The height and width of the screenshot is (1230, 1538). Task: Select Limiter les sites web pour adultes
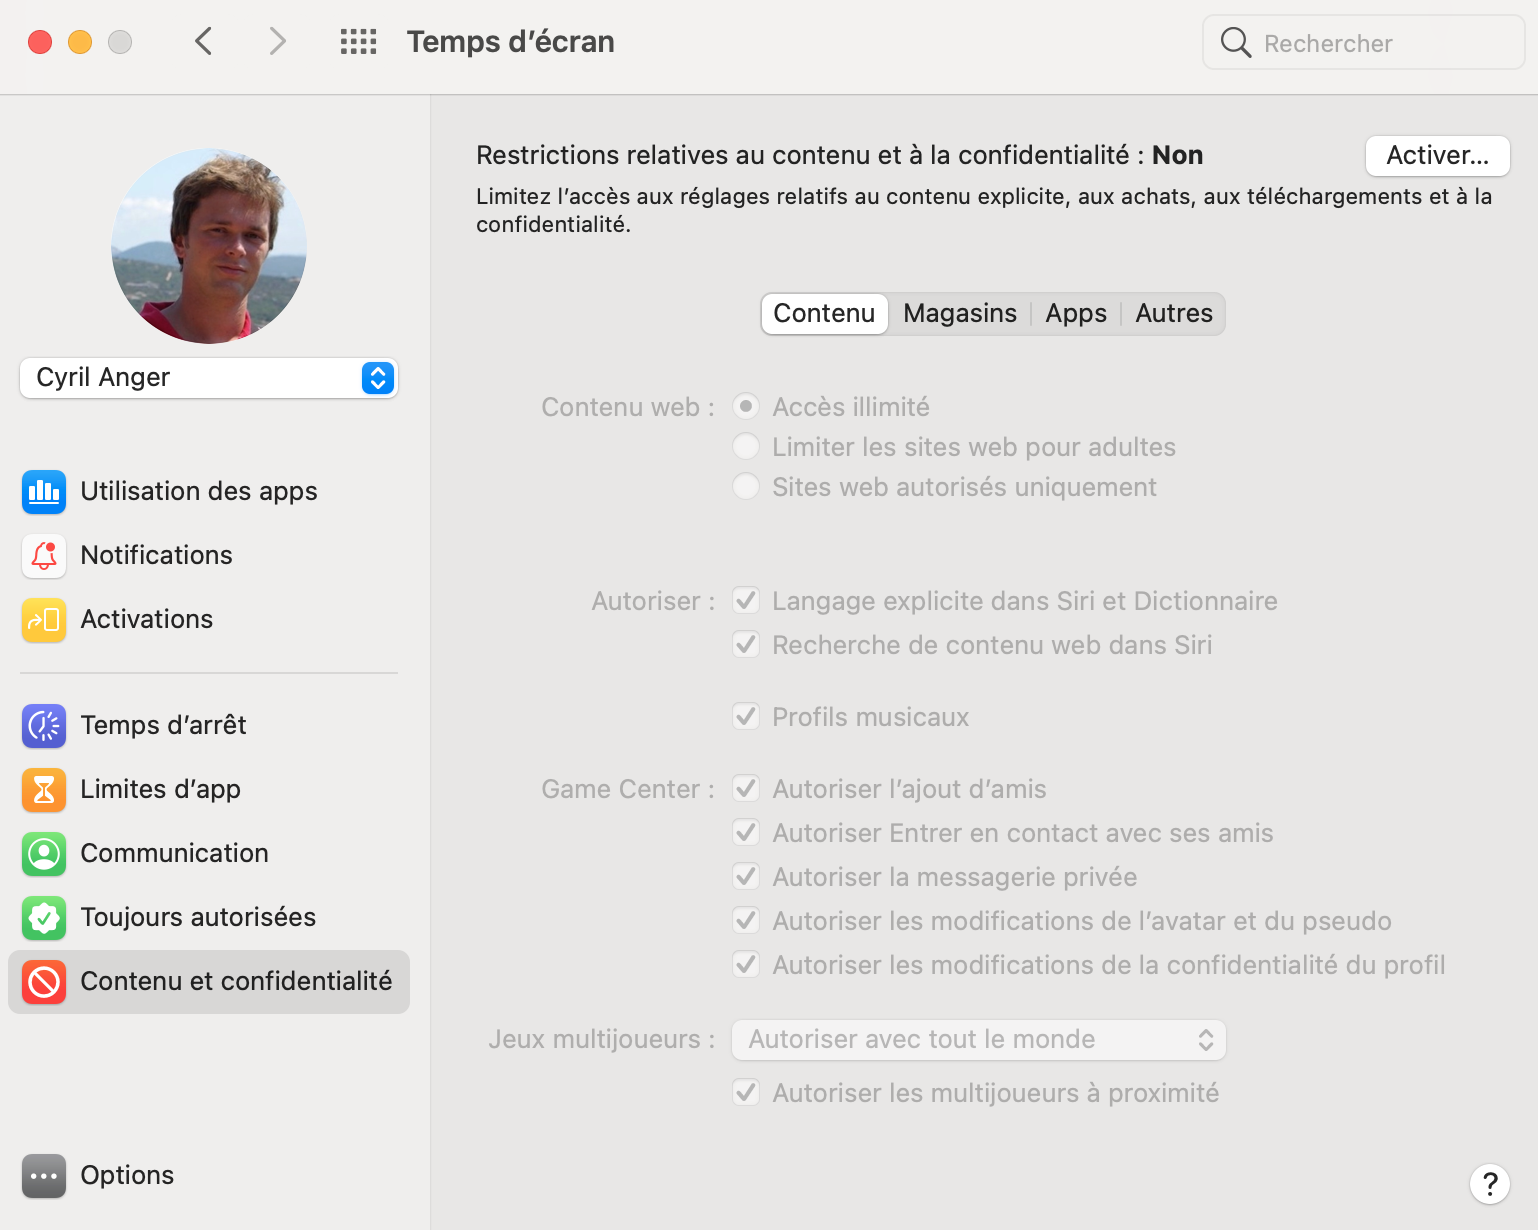(746, 447)
